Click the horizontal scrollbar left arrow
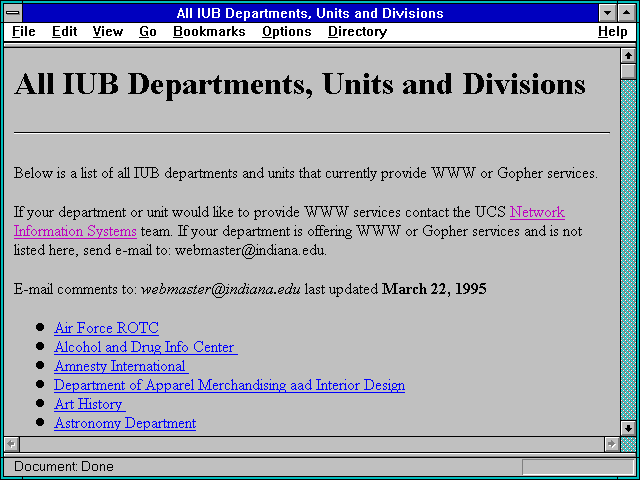Image resolution: width=640 pixels, height=480 pixels. coord(12,444)
